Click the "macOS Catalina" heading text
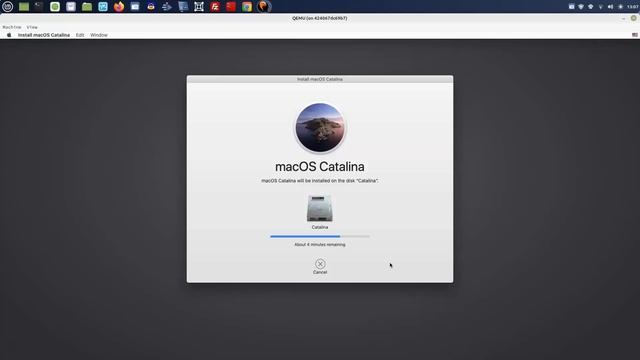Image resolution: width=640 pixels, height=360 pixels. tap(320, 167)
